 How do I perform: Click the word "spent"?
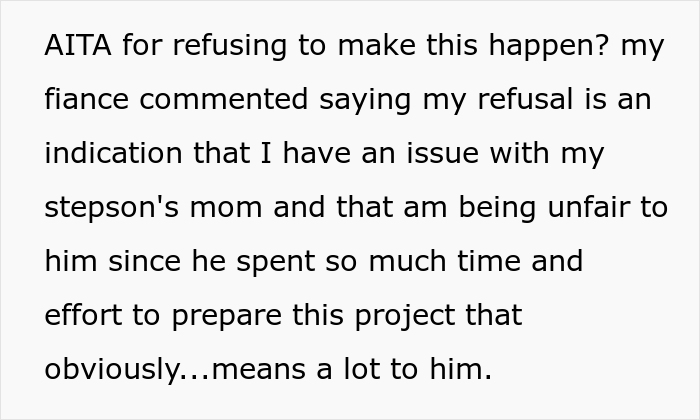point(275,262)
